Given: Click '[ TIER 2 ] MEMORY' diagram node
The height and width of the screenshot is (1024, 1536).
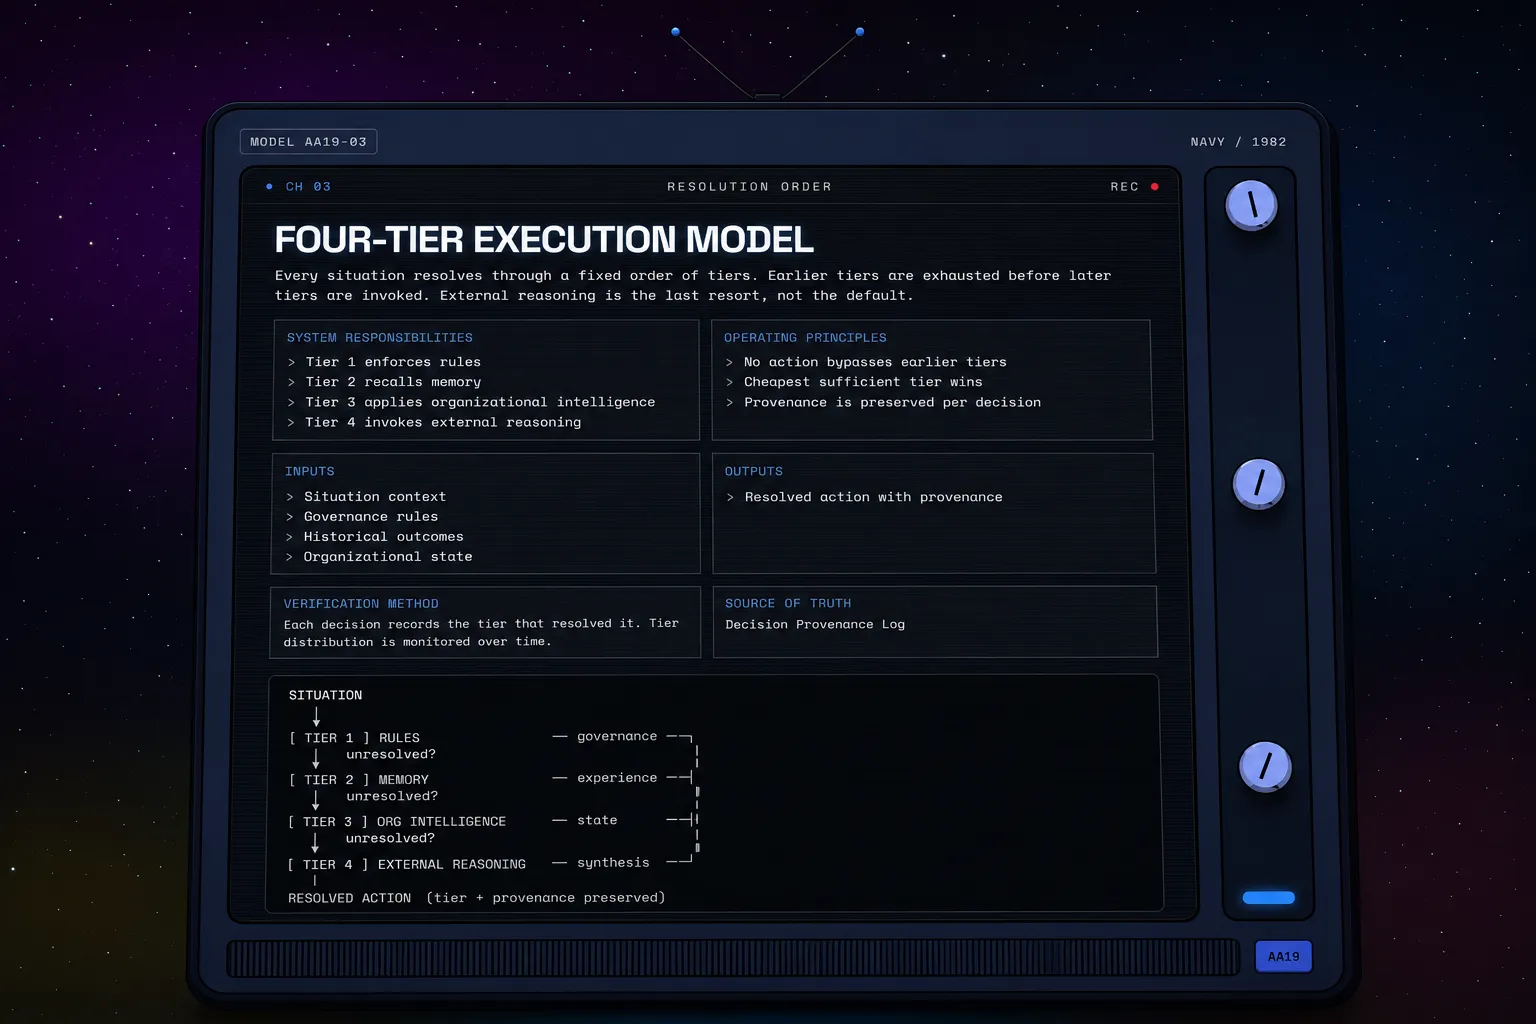Looking at the screenshot, I should [358, 780].
